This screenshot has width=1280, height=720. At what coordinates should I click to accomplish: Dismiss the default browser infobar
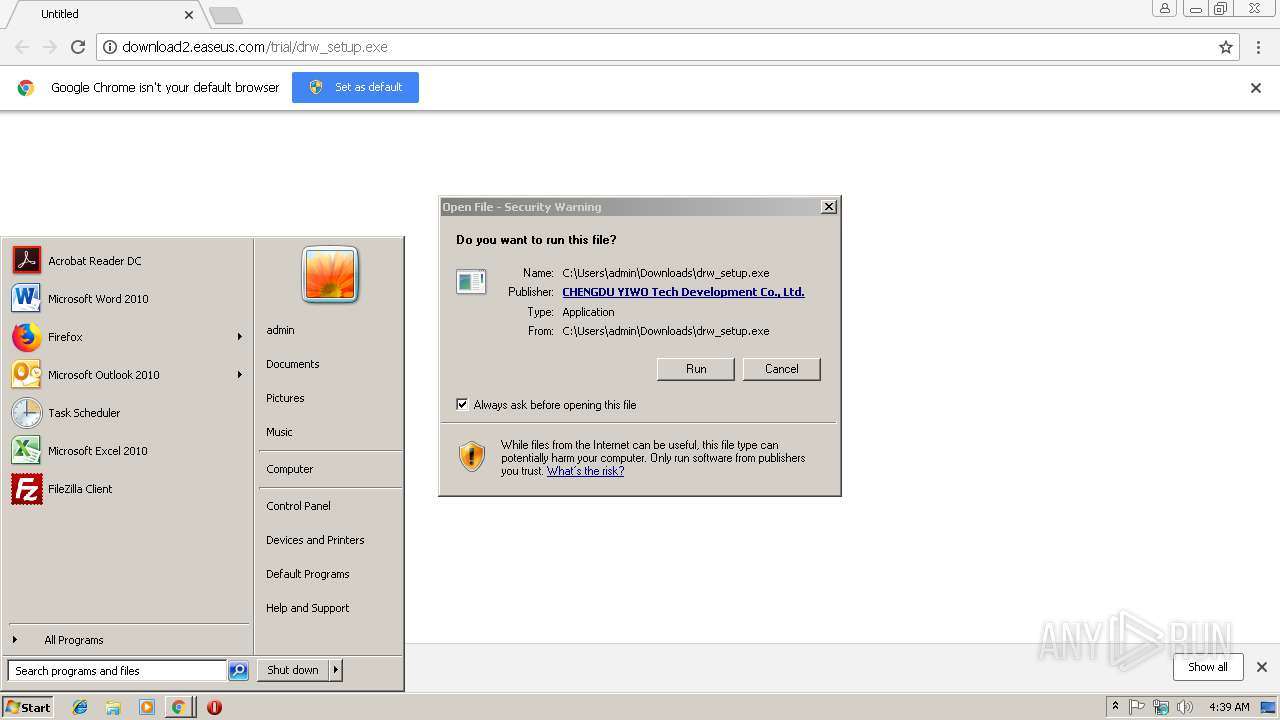click(x=1256, y=88)
